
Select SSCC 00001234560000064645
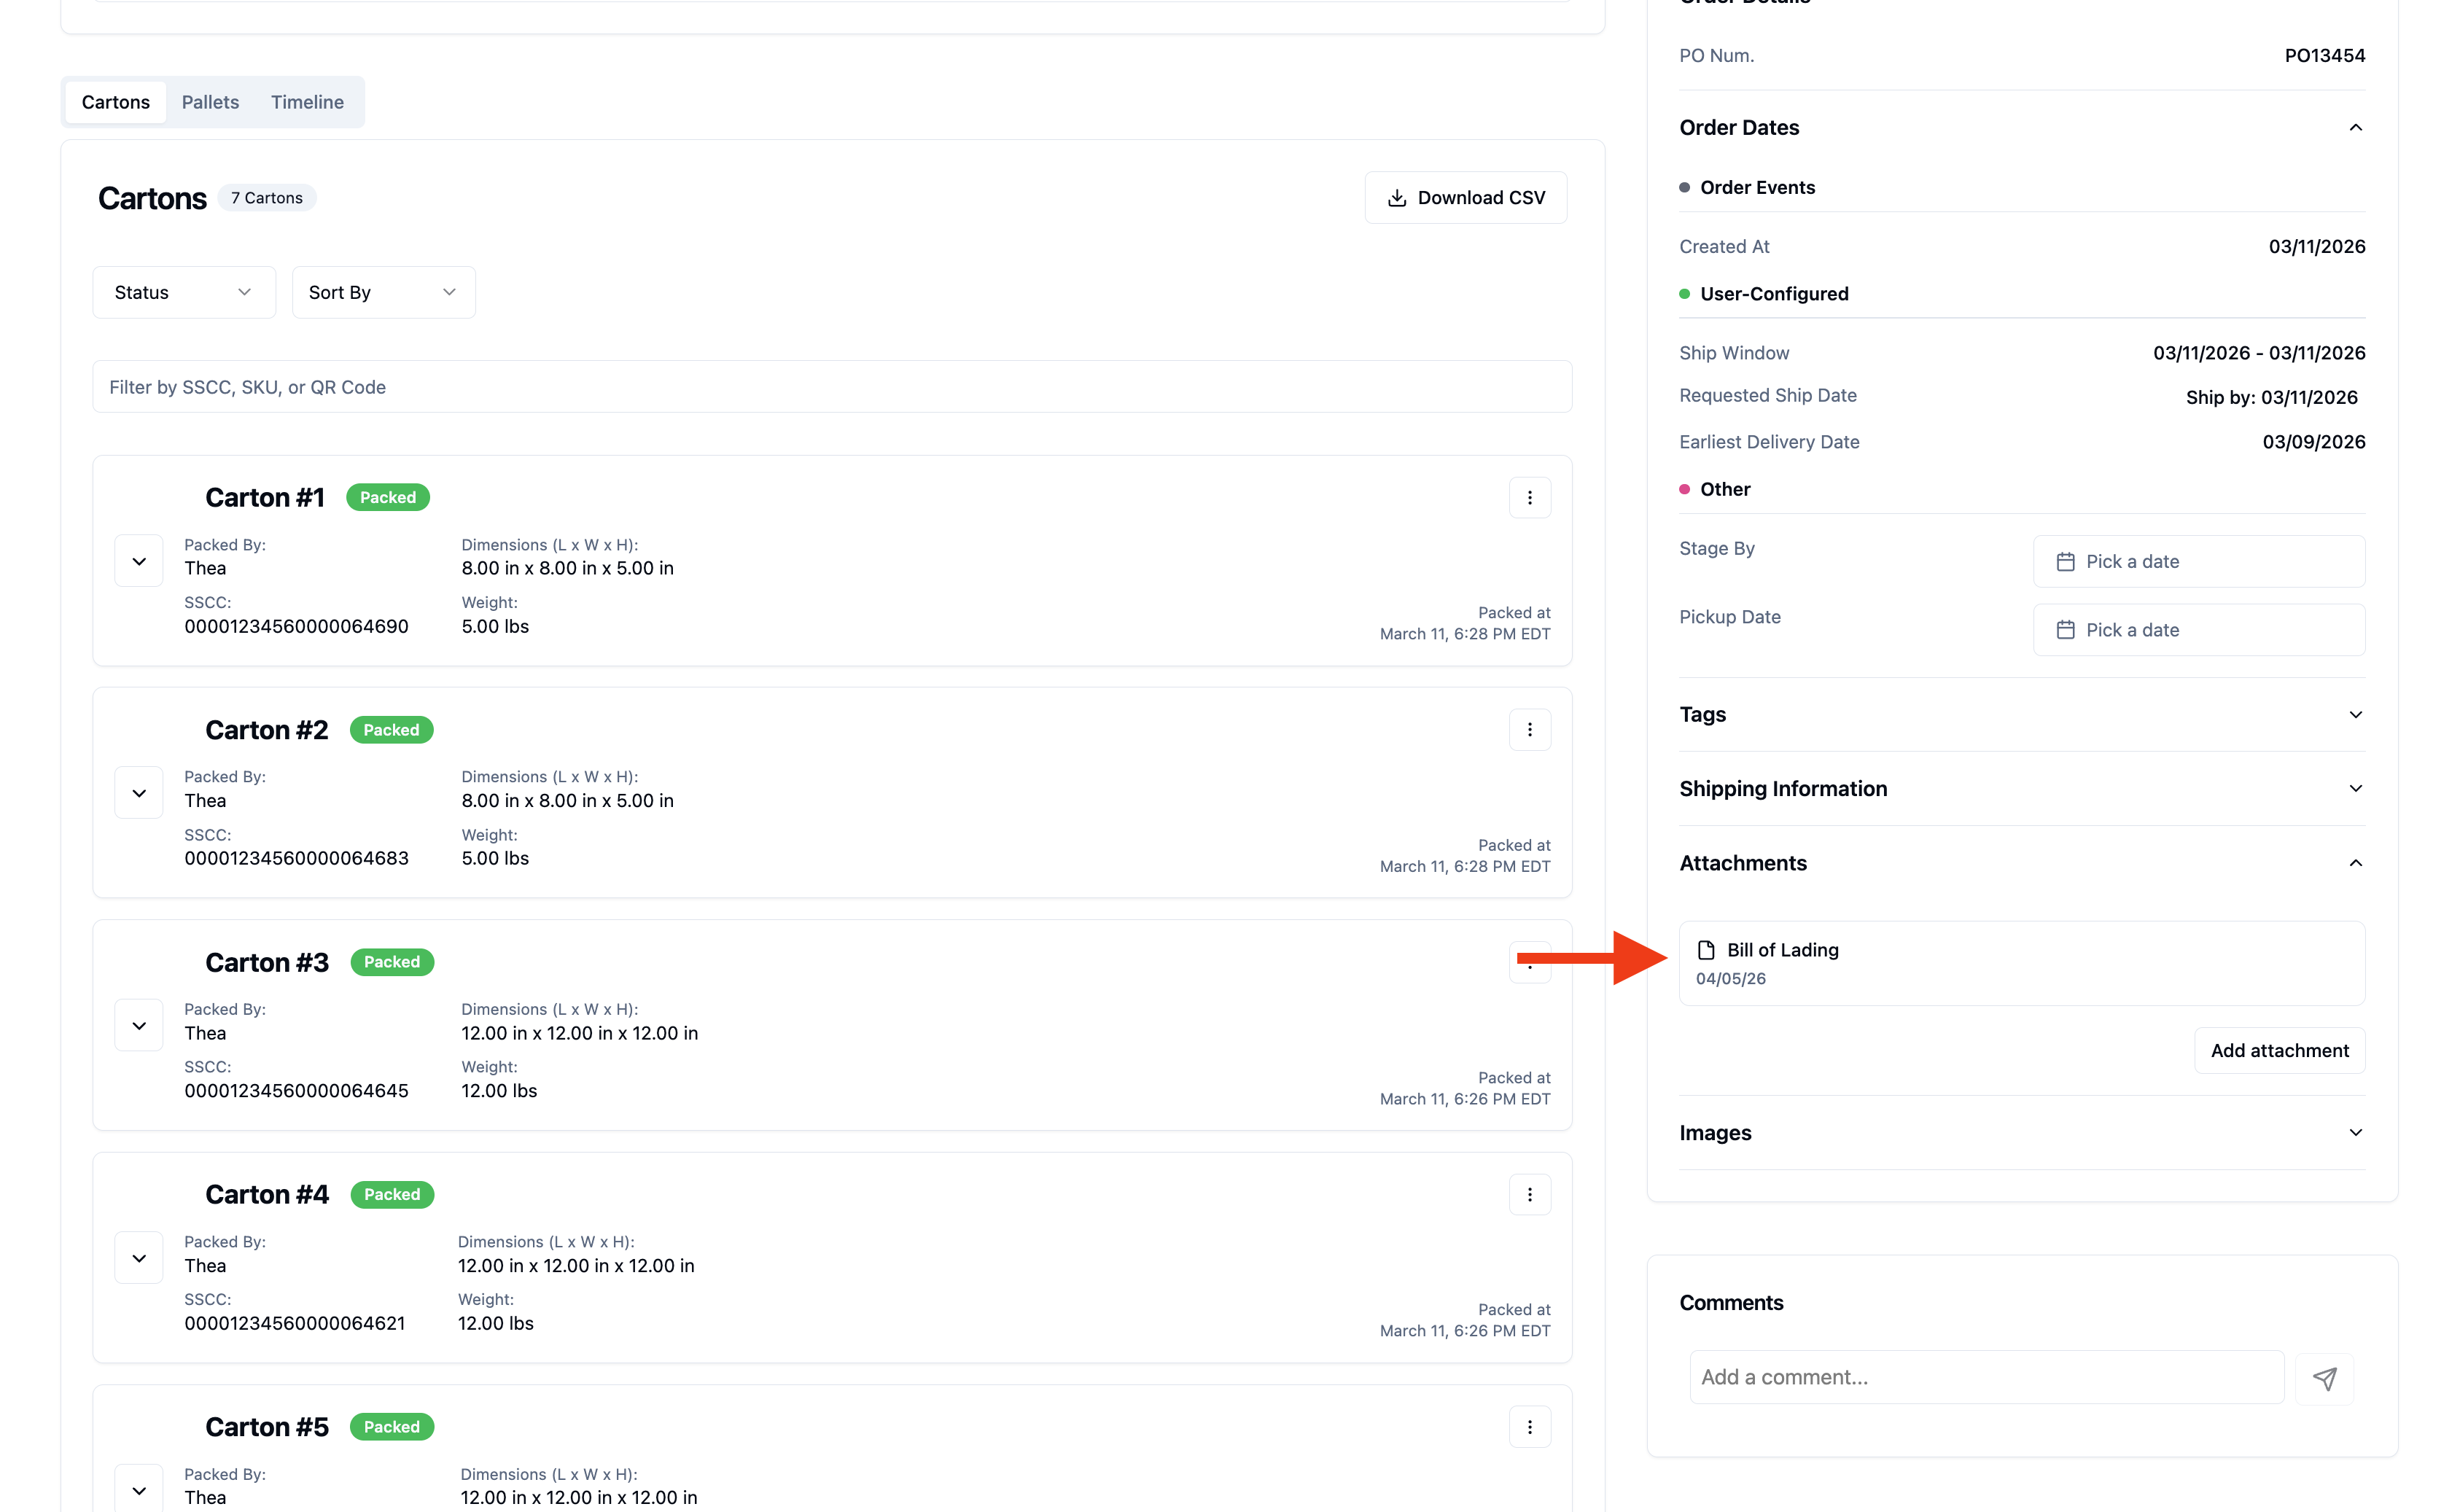[296, 1091]
